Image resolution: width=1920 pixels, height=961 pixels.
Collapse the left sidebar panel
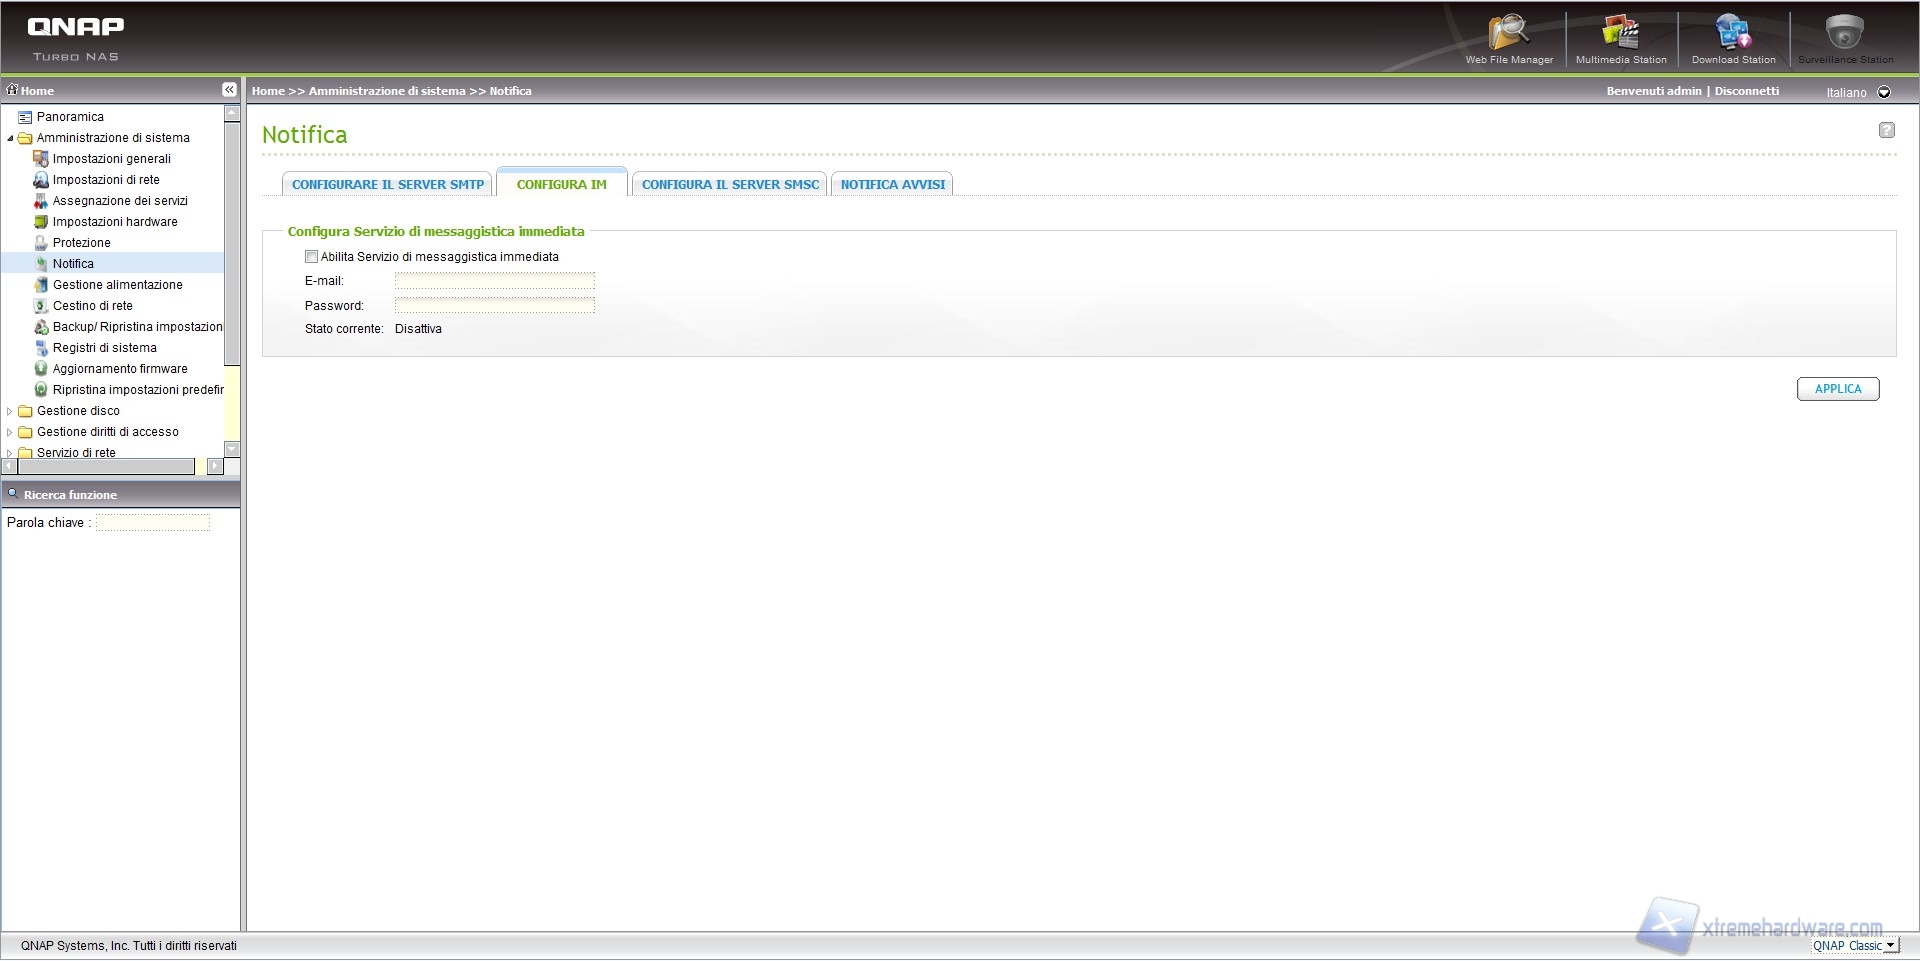point(229,90)
